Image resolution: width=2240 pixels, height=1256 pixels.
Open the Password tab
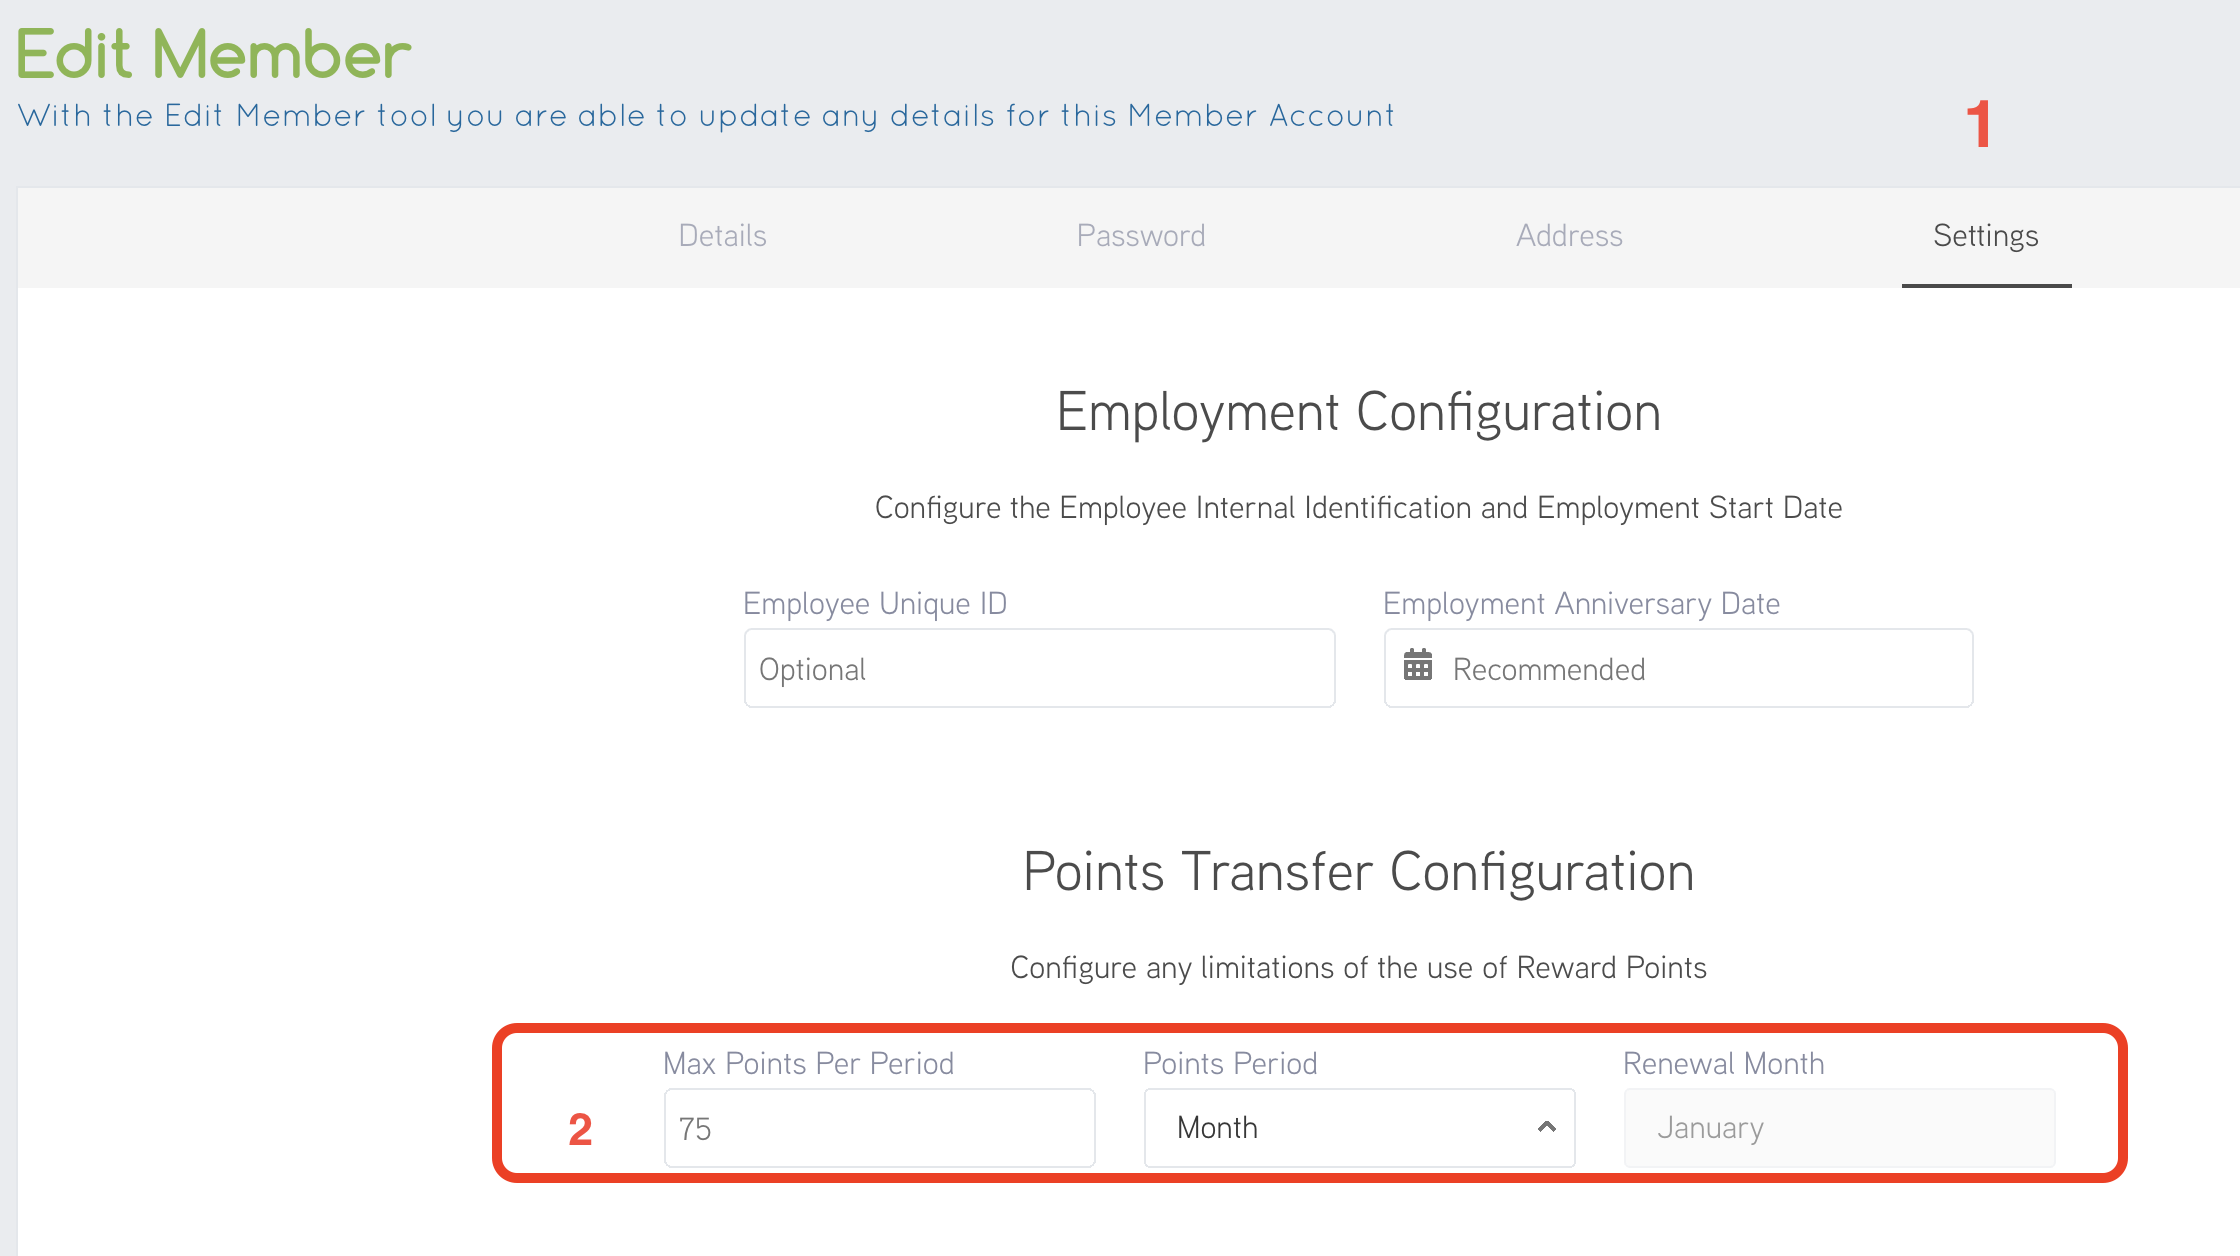click(x=1140, y=236)
